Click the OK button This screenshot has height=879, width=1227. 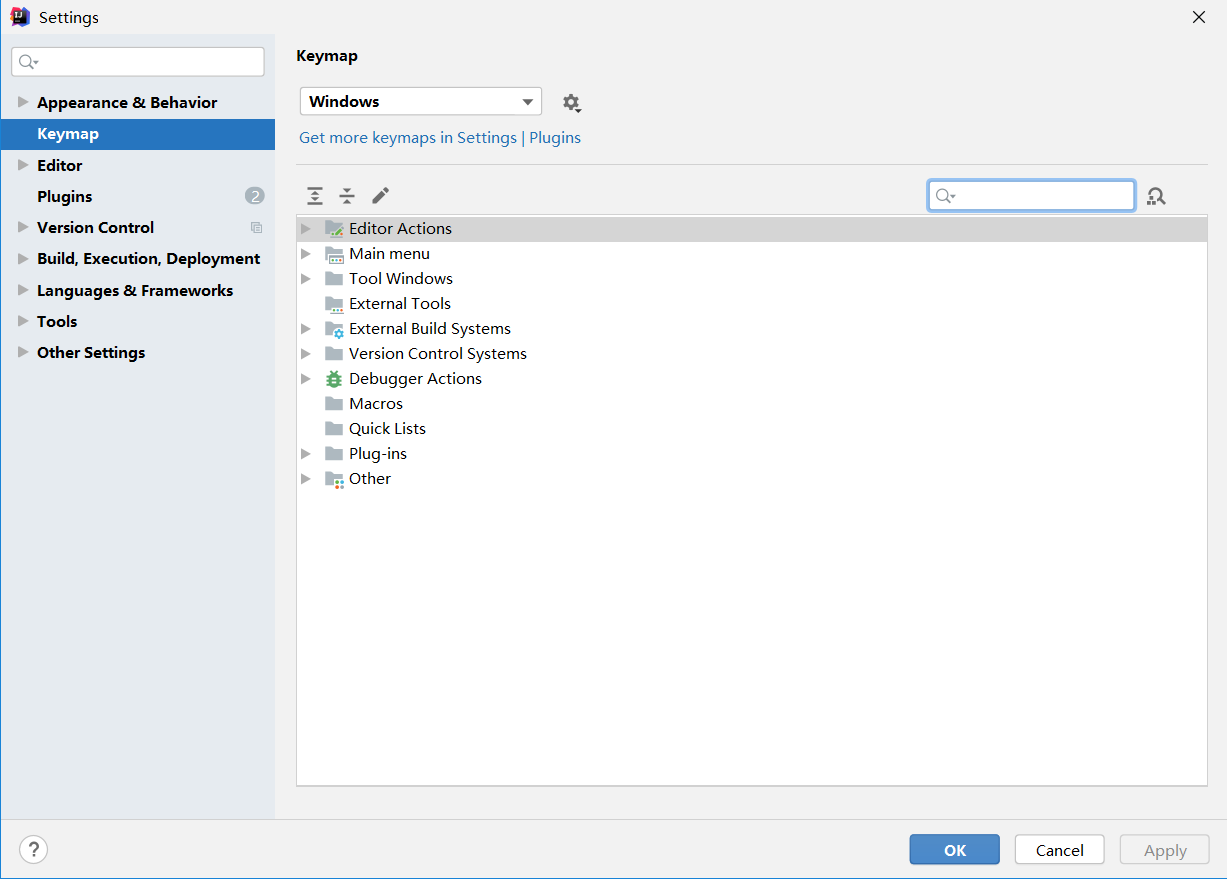[954, 850]
